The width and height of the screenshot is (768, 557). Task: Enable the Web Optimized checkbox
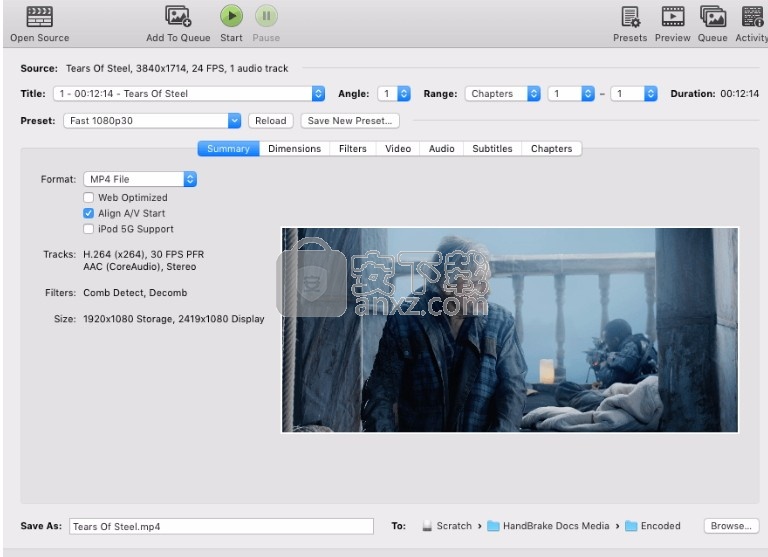click(89, 197)
